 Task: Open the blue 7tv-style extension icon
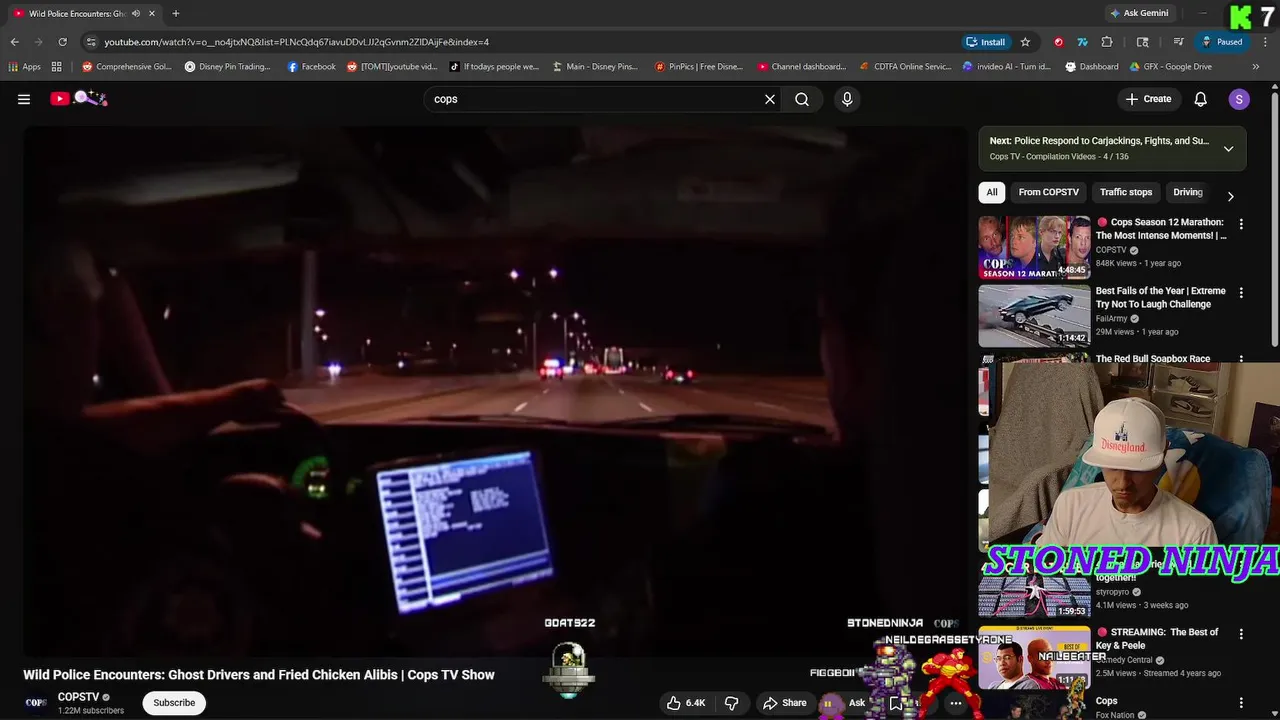tap(1082, 42)
